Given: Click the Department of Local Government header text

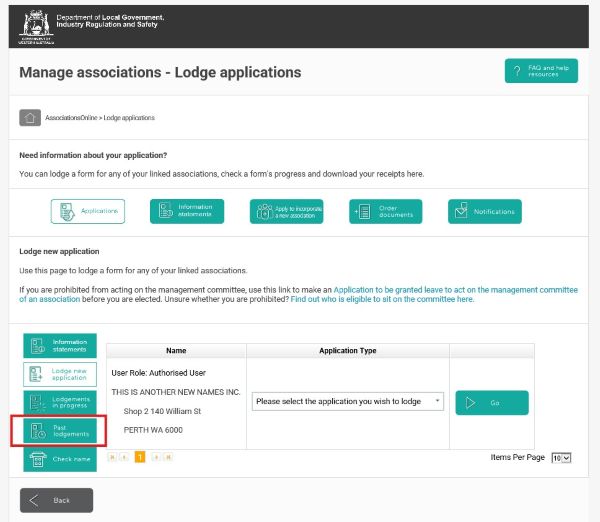Looking at the screenshot, I should coord(110,21).
